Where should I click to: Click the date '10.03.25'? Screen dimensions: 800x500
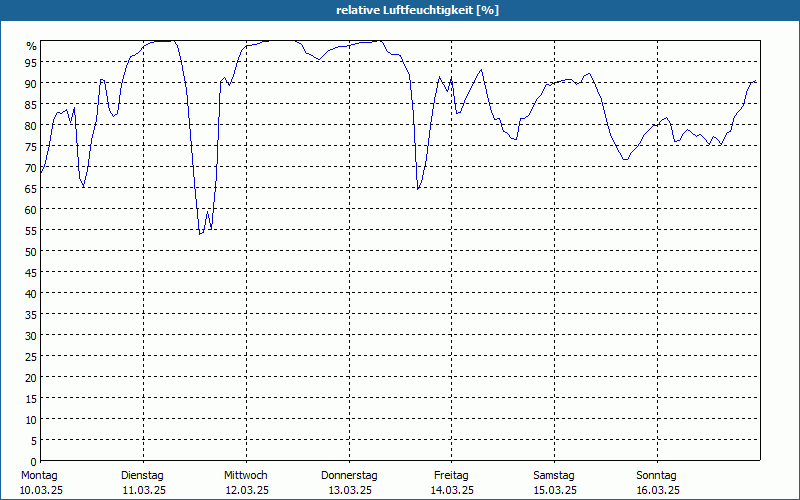pyautogui.click(x=41, y=490)
